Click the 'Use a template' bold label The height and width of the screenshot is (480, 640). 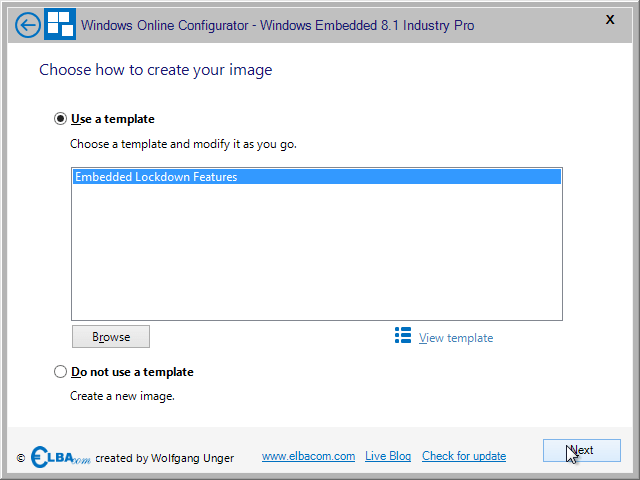click(113, 119)
